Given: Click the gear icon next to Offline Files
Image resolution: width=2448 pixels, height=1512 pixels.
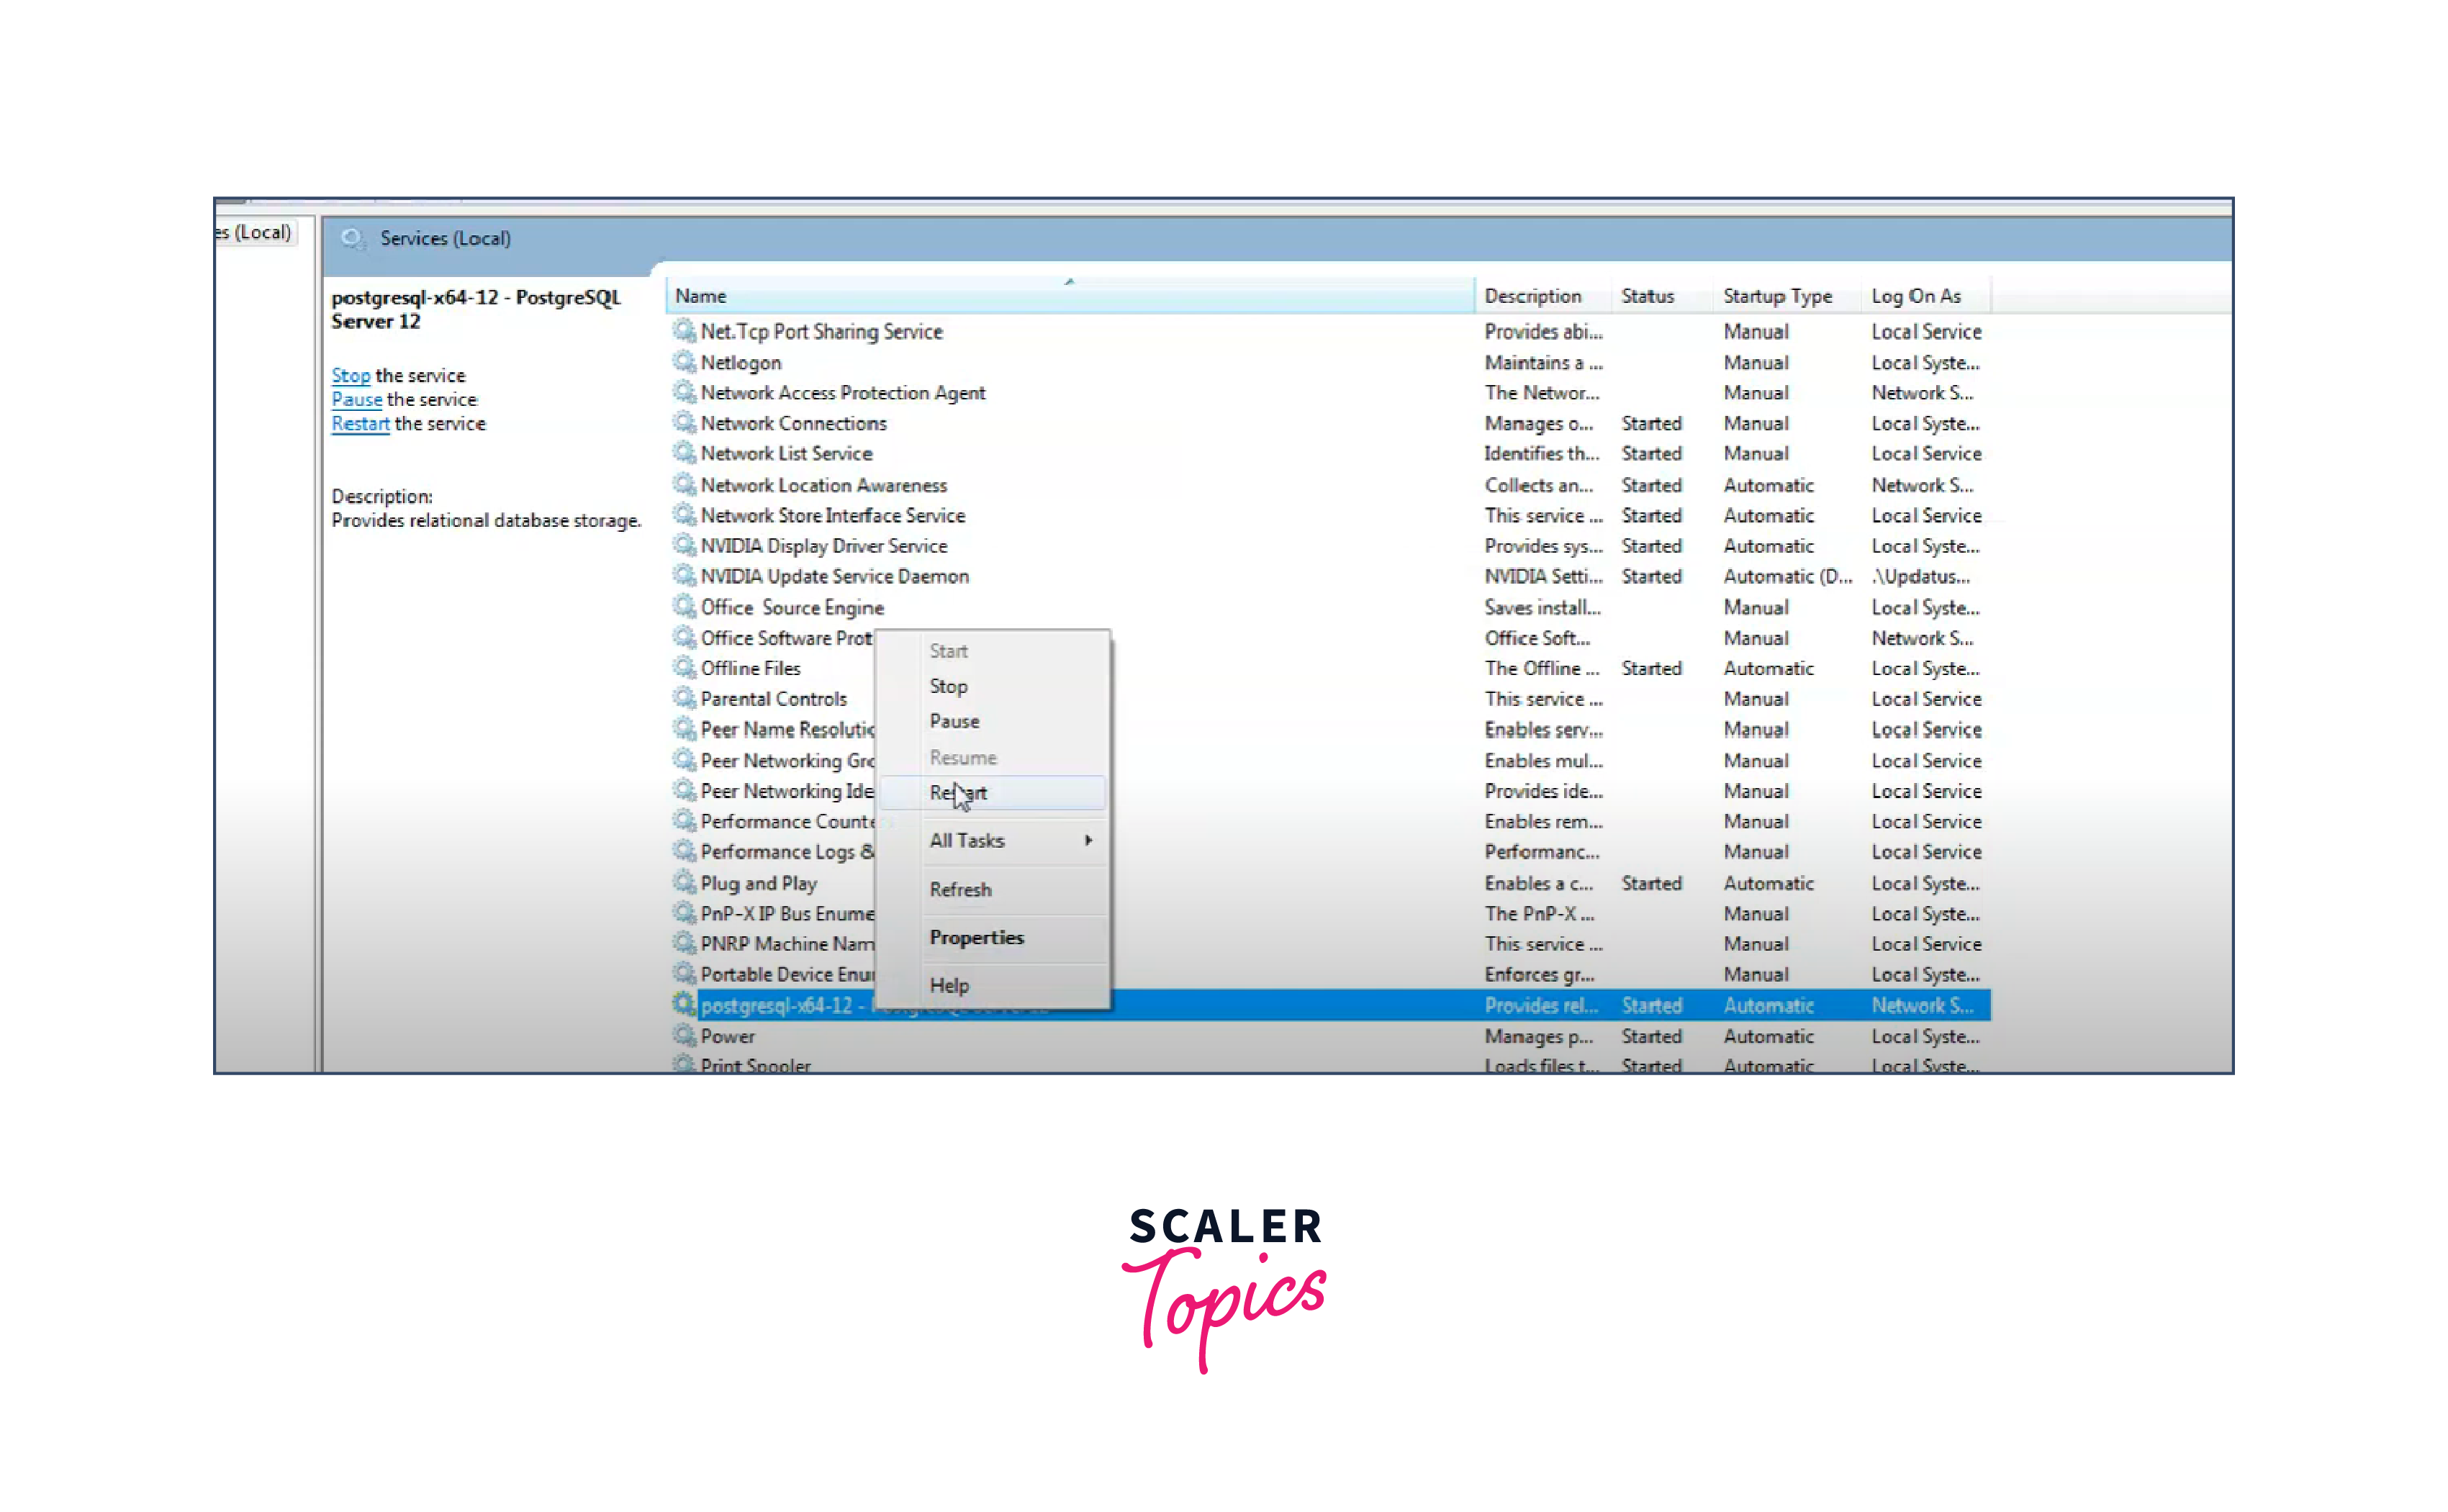Looking at the screenshot, I should [684, 667].
